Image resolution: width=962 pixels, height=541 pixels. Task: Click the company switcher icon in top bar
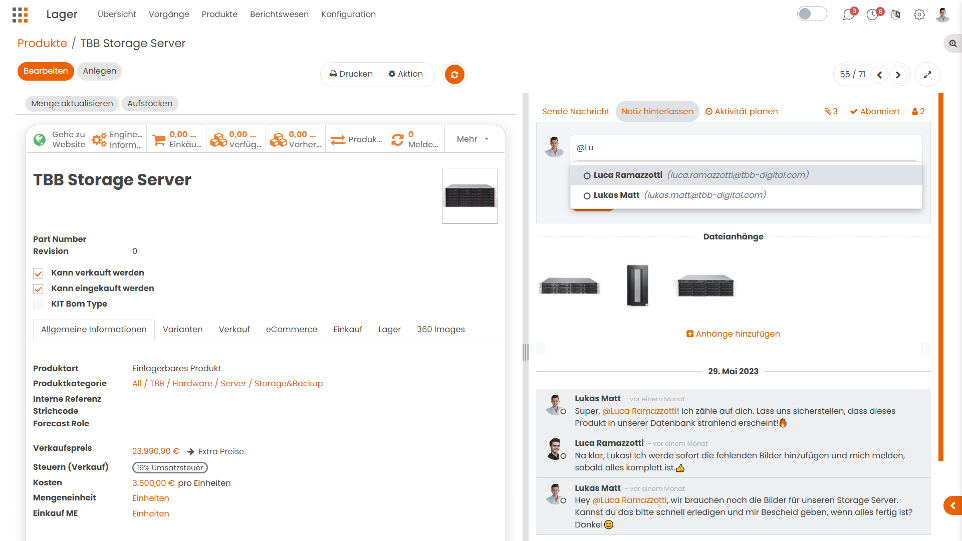[896, 15]
